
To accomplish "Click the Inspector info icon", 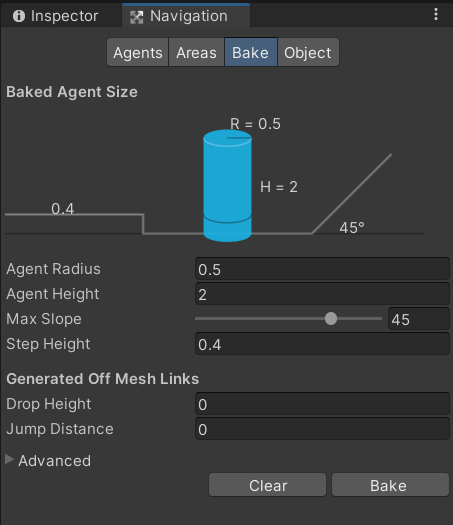I will pyautogui.click(x=19, y=16).
